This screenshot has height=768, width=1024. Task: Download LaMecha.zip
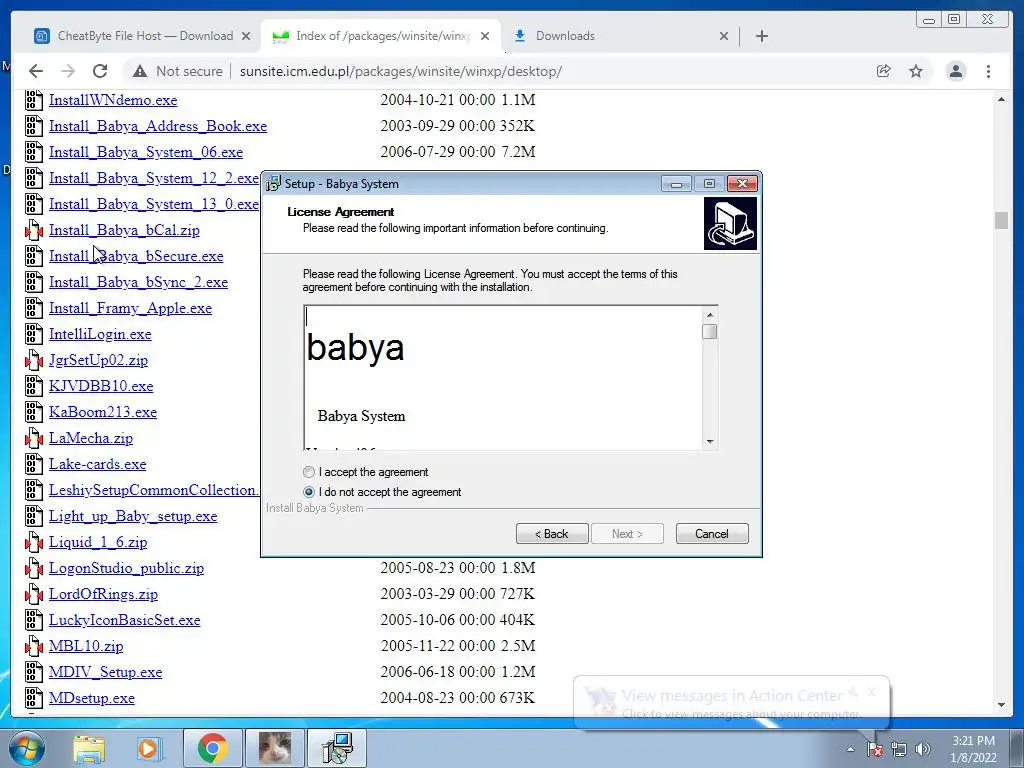(x=91, y=438)
